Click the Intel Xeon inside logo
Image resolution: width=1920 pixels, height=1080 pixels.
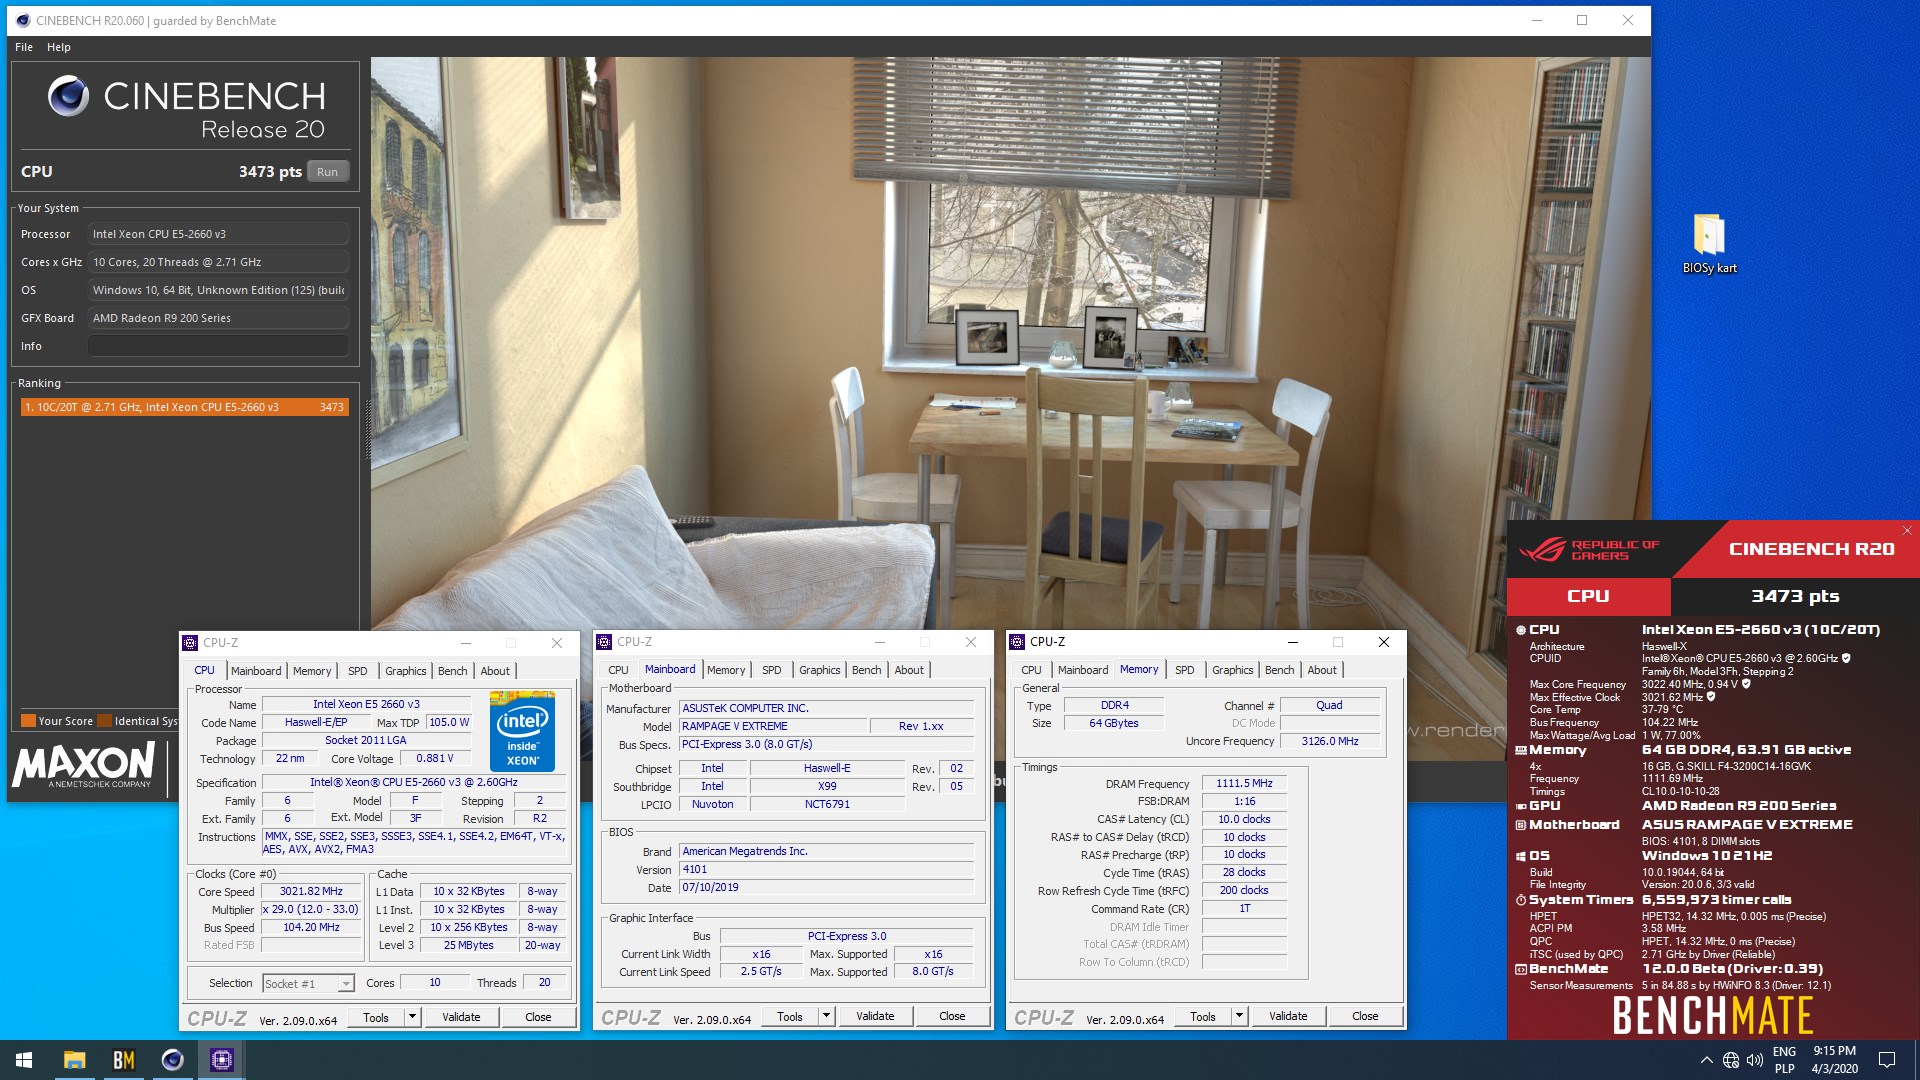coord(522,731)
